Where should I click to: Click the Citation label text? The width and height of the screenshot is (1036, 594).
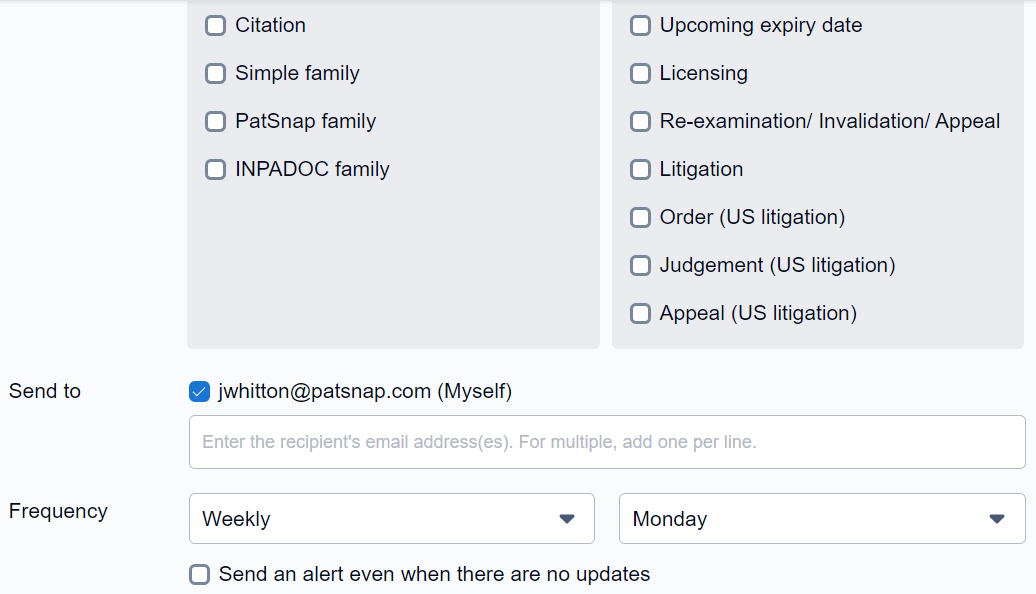point(270,26)
